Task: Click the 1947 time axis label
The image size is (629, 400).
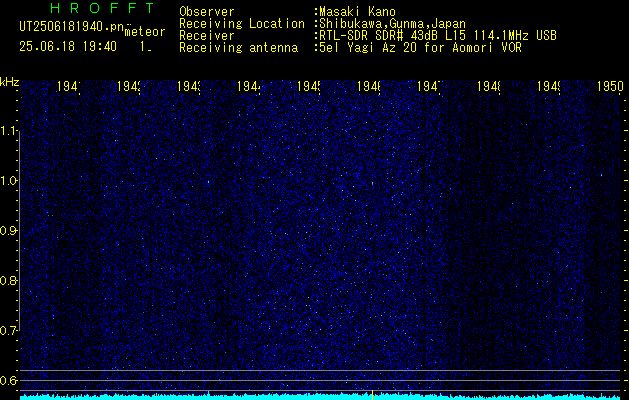Action: click(x=429, y=87)
